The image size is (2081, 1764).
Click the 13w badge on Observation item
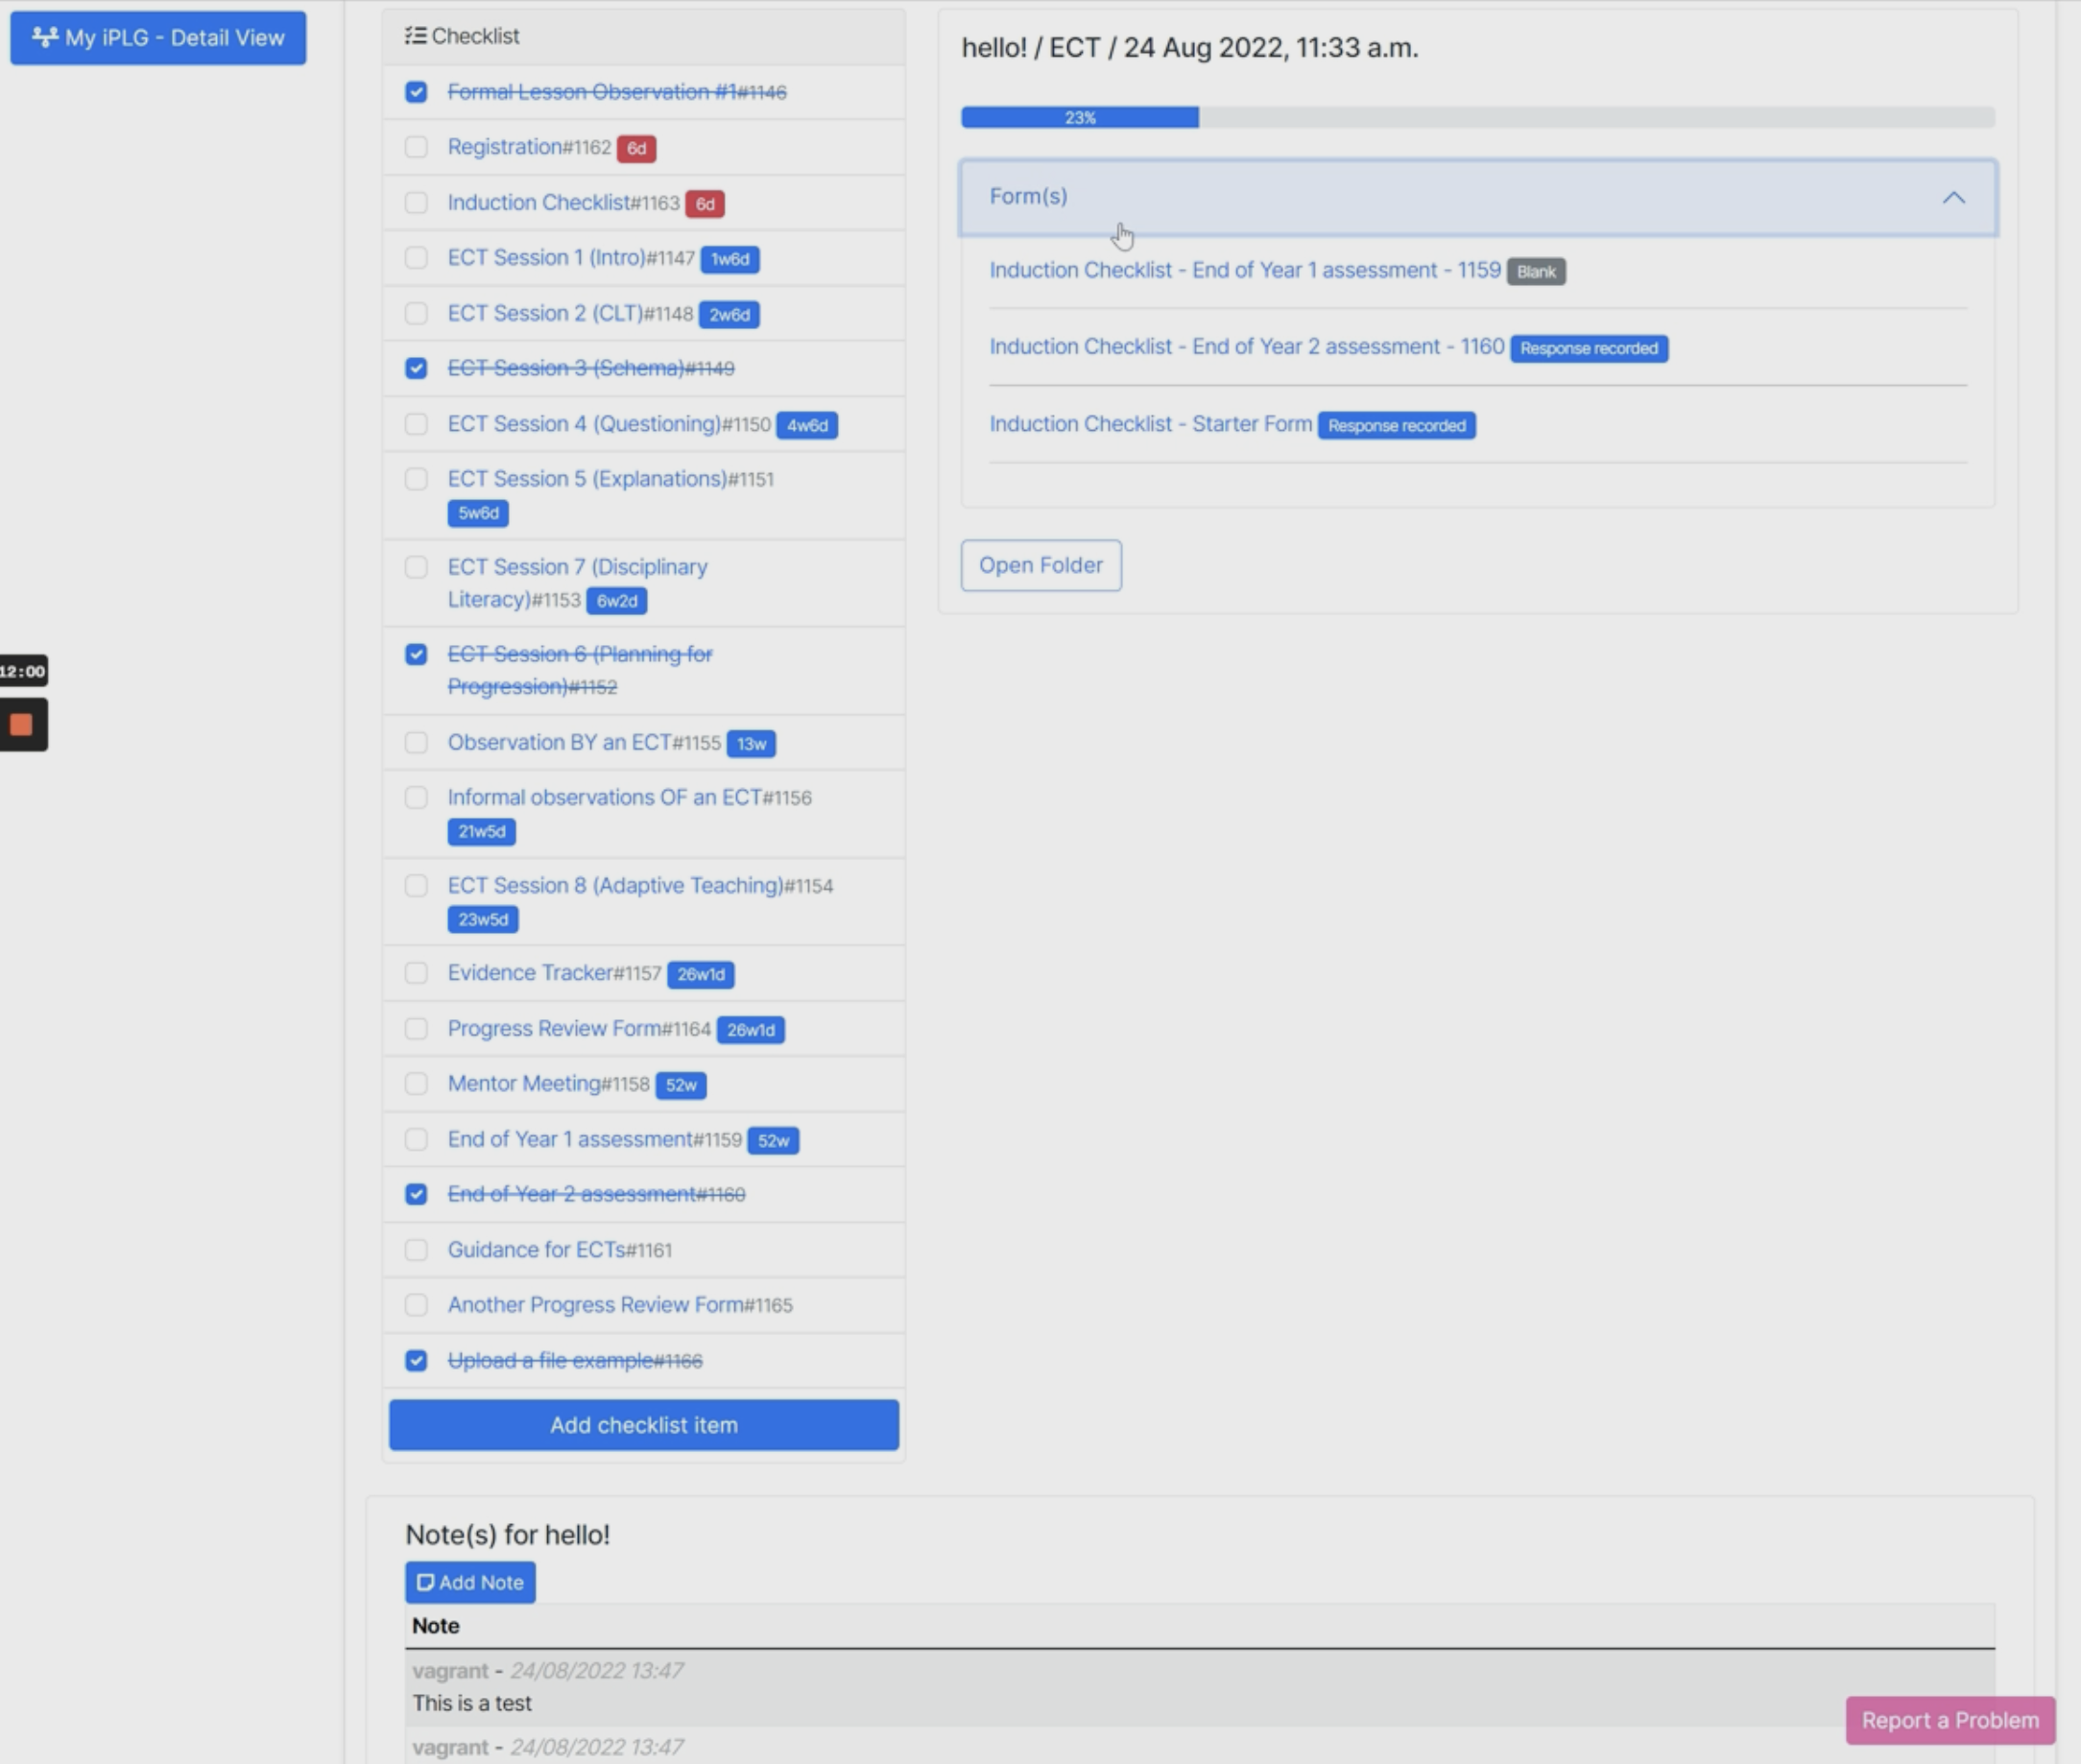750,744
